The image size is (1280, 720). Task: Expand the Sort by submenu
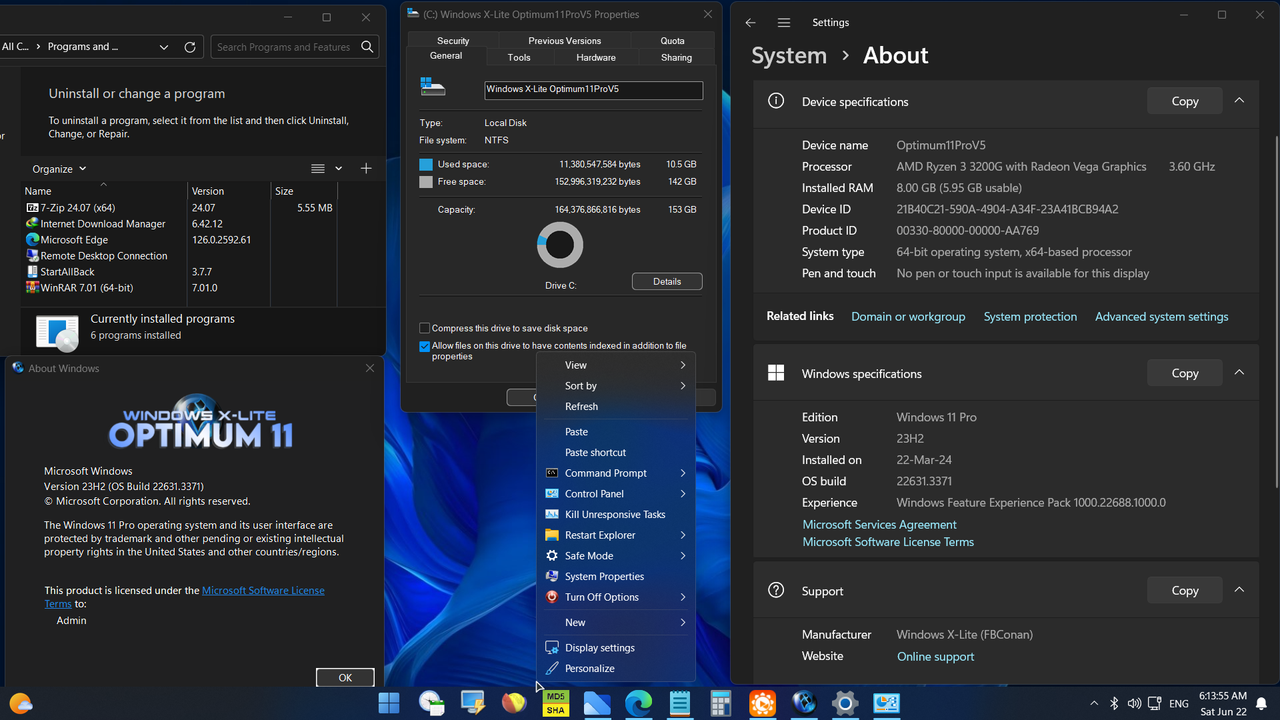click(x=581, y=385)
